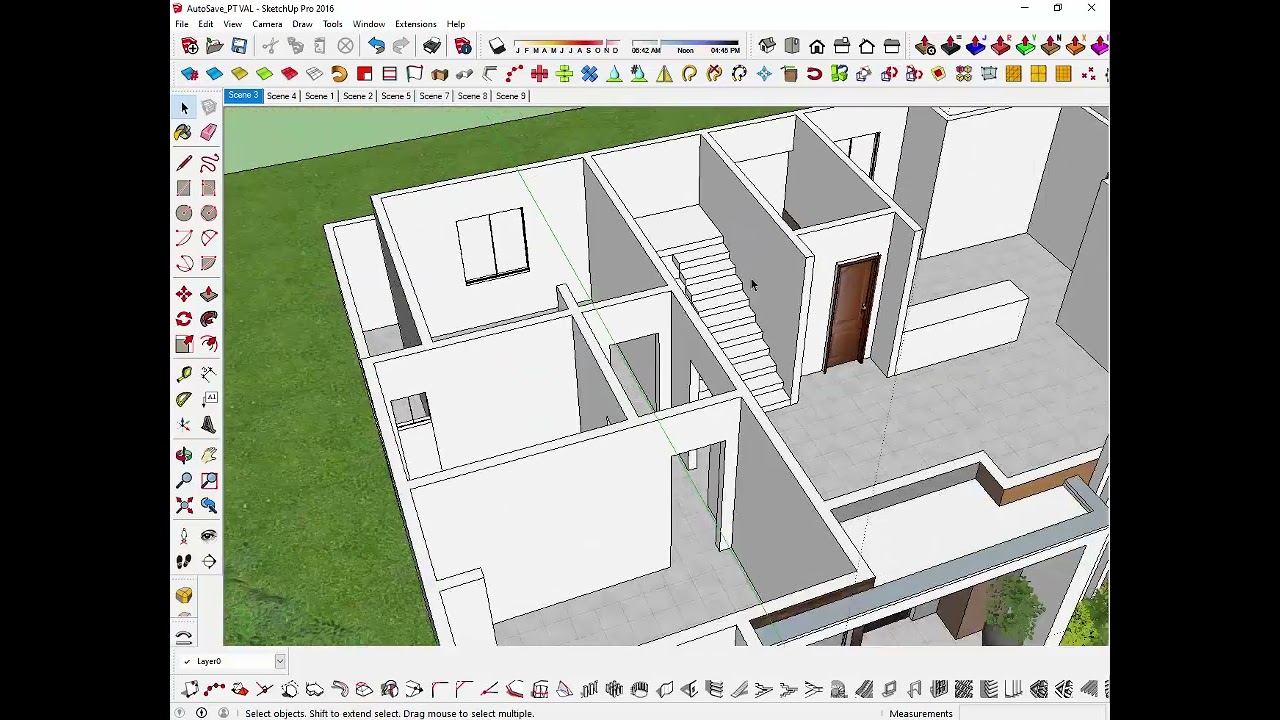This screenshot has width=1280, height=720.
Task: Select the Look Around eye tool
Action: pyautogui.click(x=209, y=536)
